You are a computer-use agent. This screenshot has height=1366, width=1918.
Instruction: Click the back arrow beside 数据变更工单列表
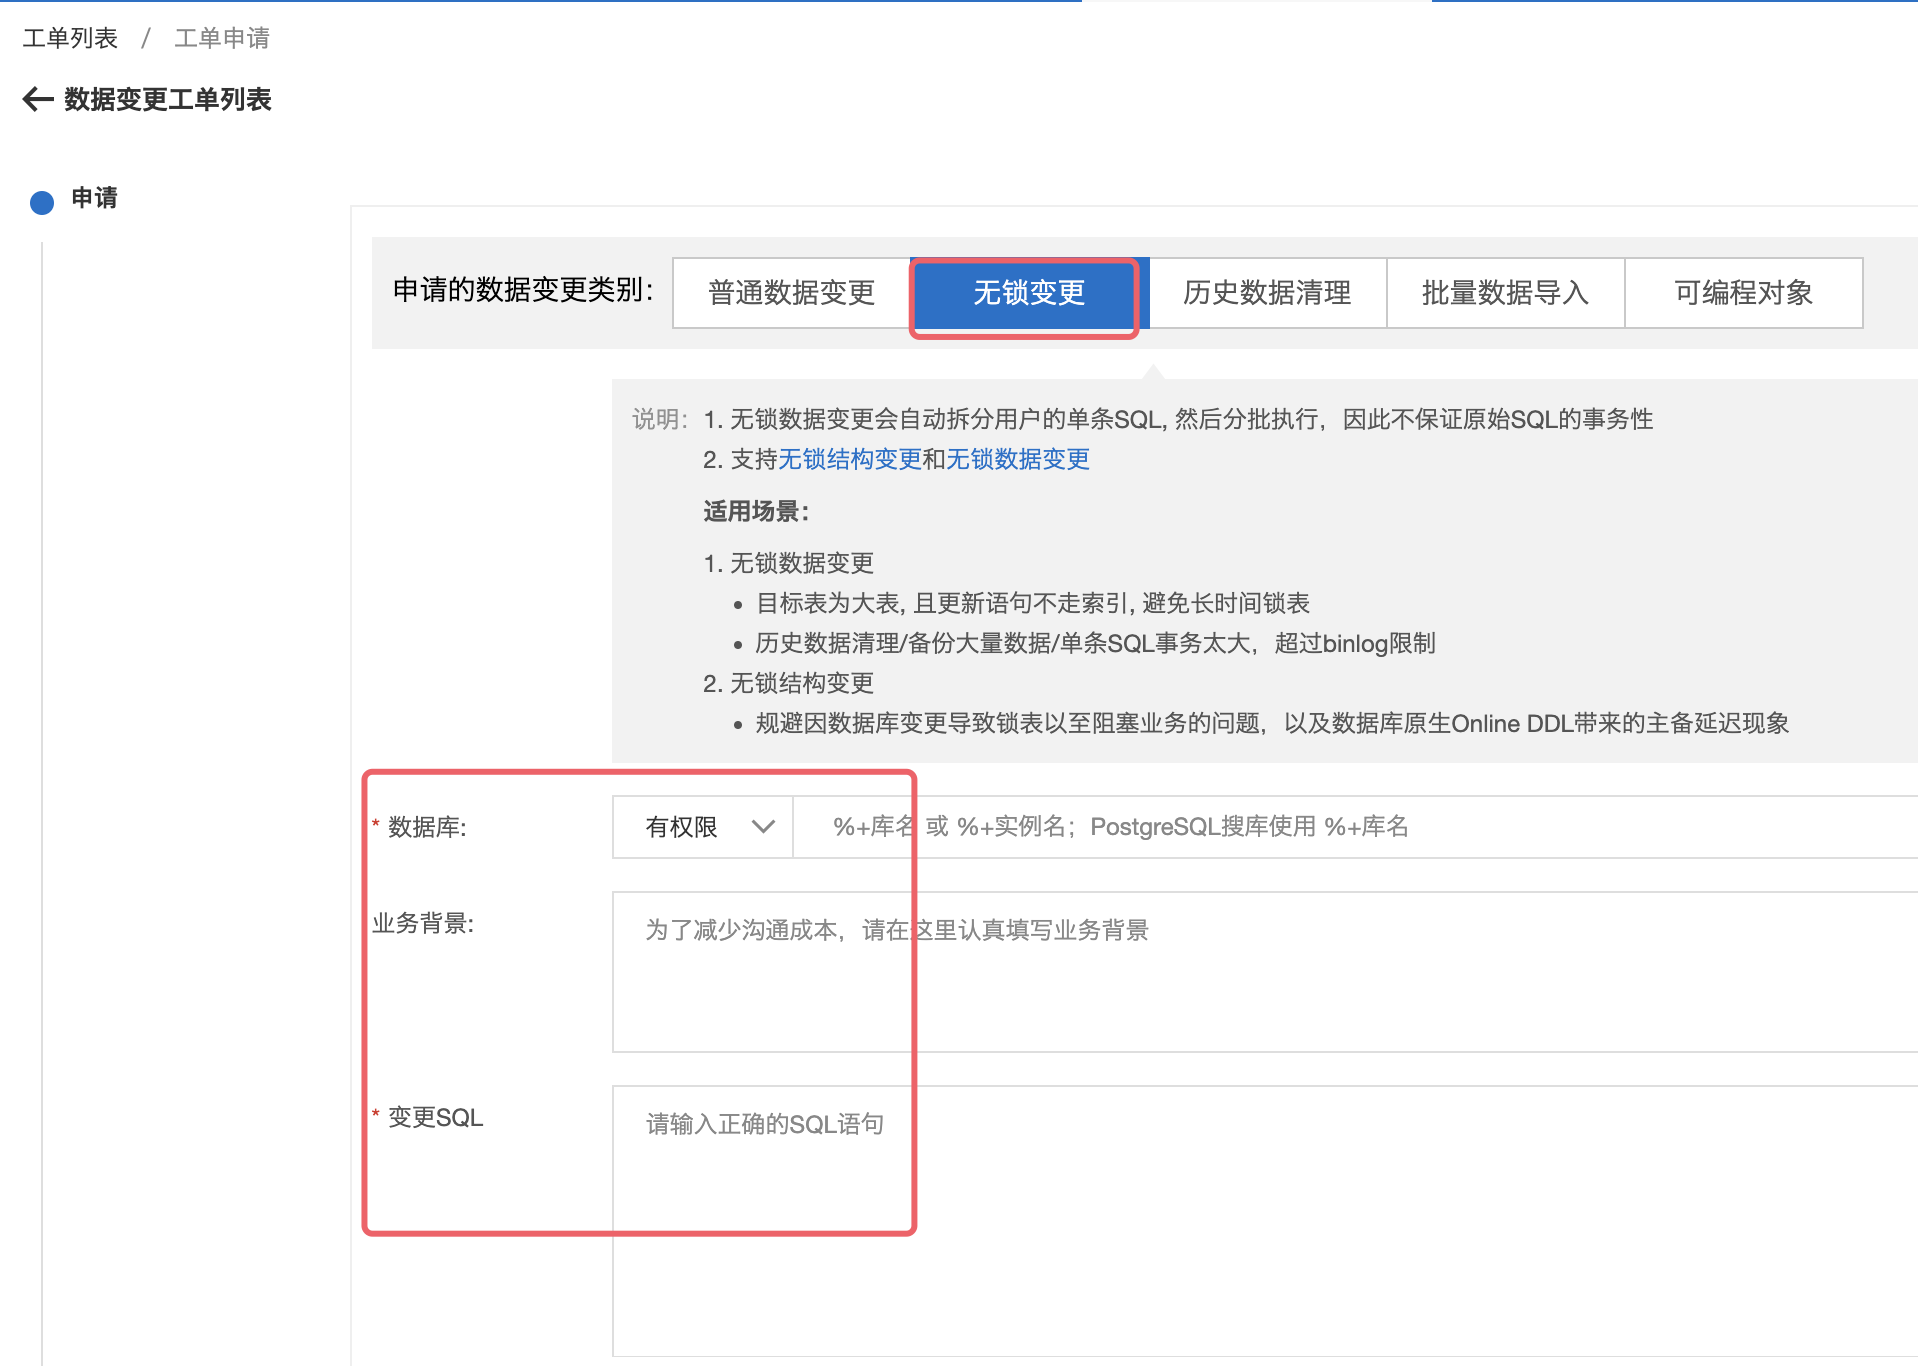38,99
